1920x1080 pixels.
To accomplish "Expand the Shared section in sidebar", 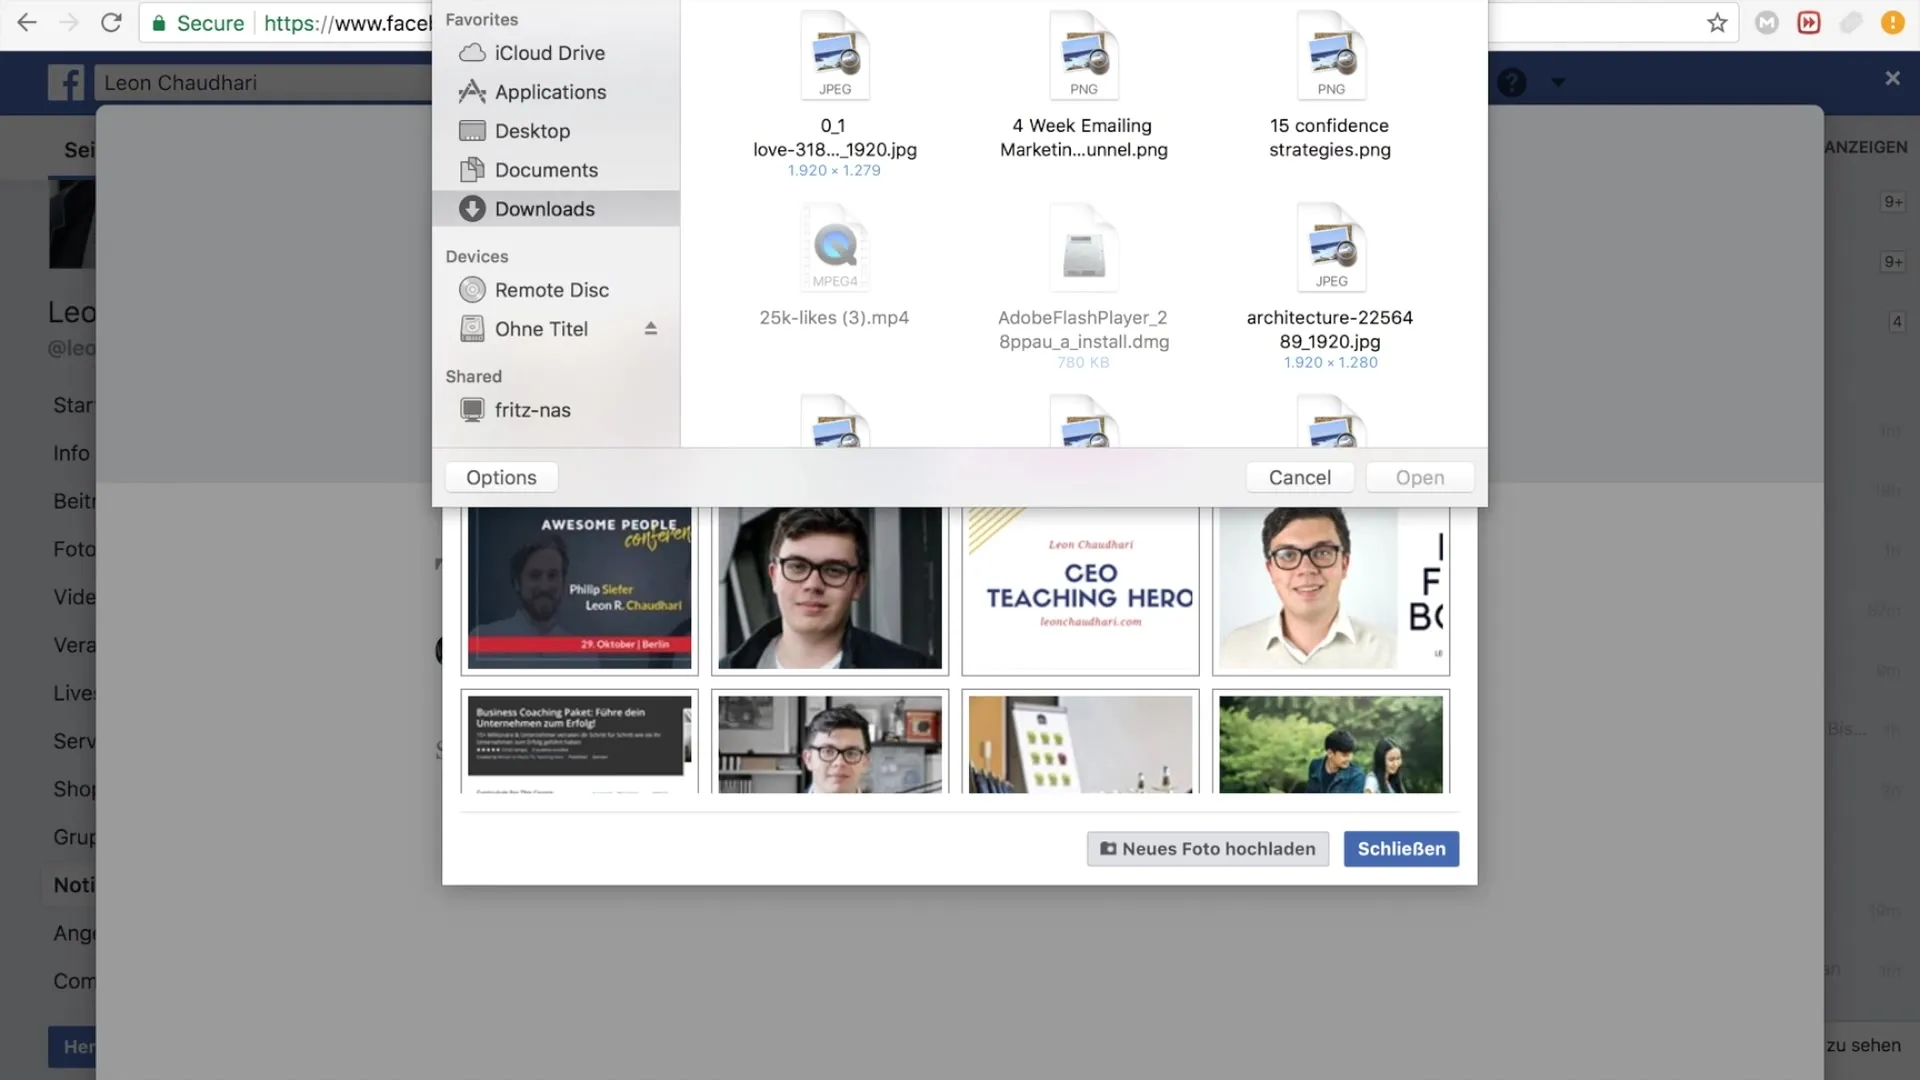I will [473, 376].
